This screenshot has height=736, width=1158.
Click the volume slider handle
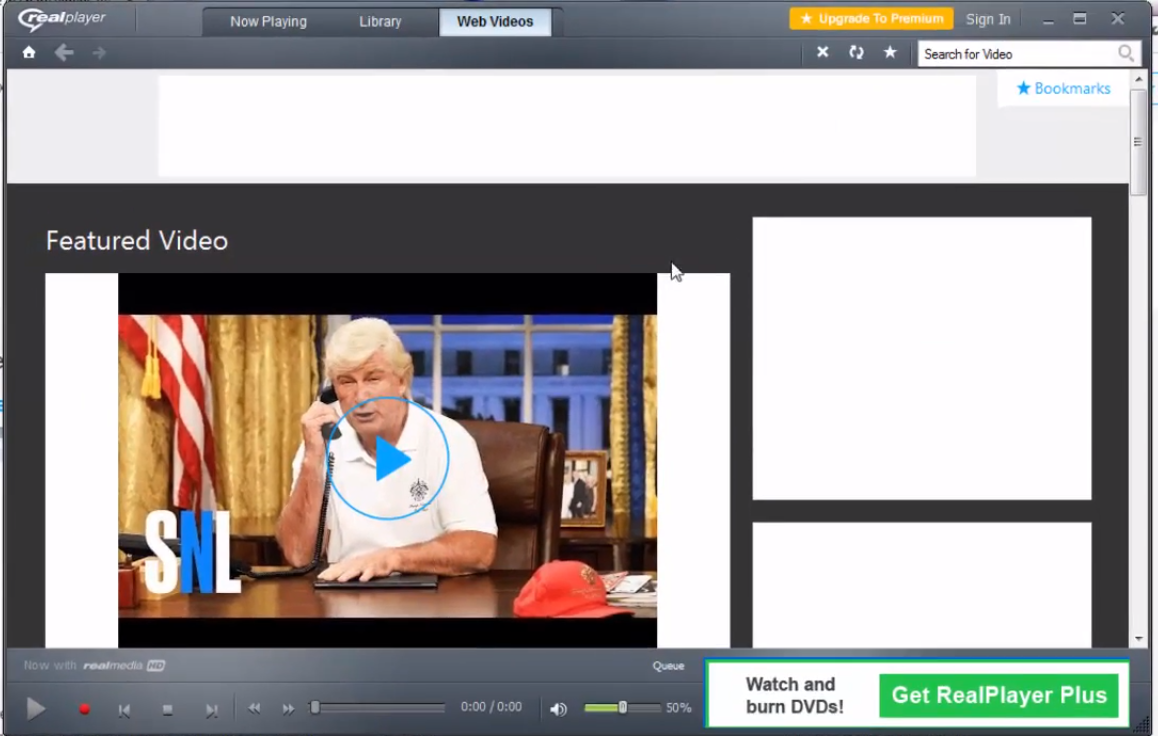point(623,707)
